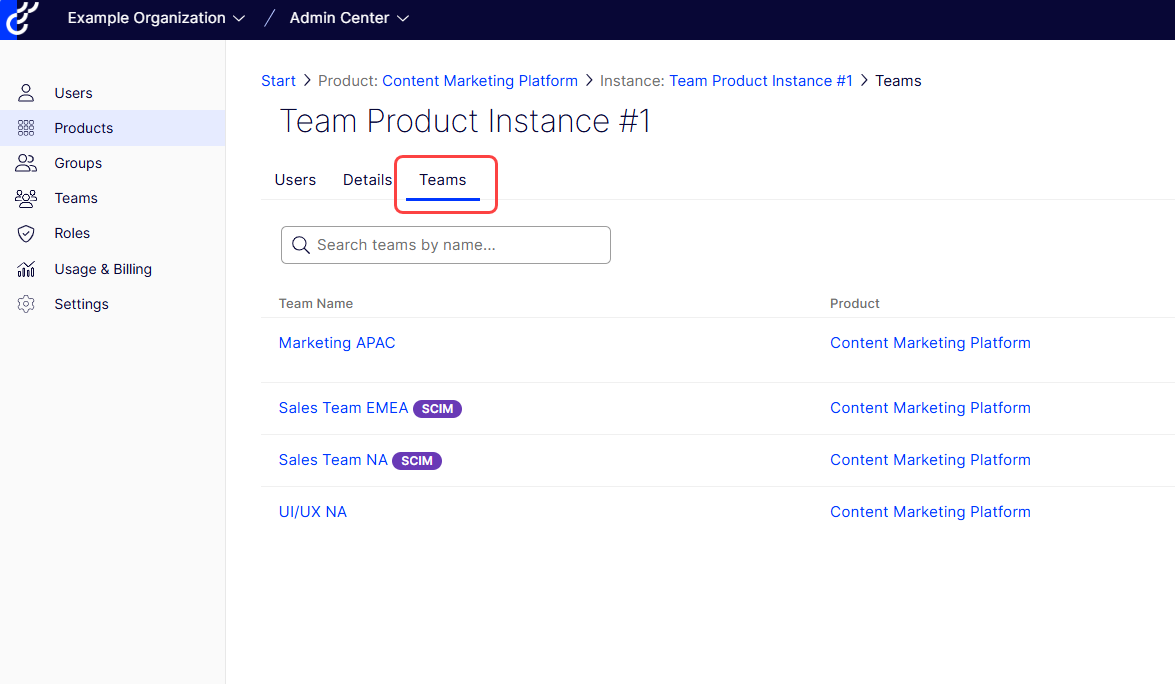
Task: Open the Details tab
Action: click(367, 180)
